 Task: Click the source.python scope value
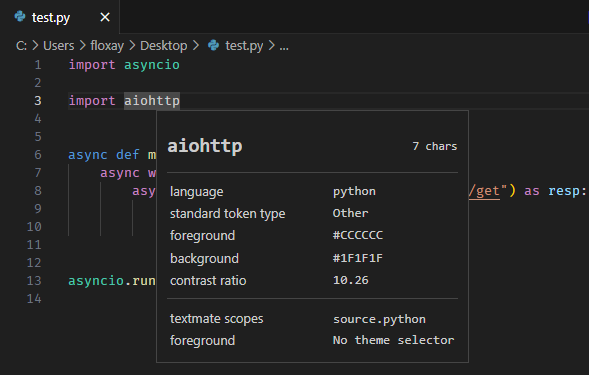[x=379, y=319]
